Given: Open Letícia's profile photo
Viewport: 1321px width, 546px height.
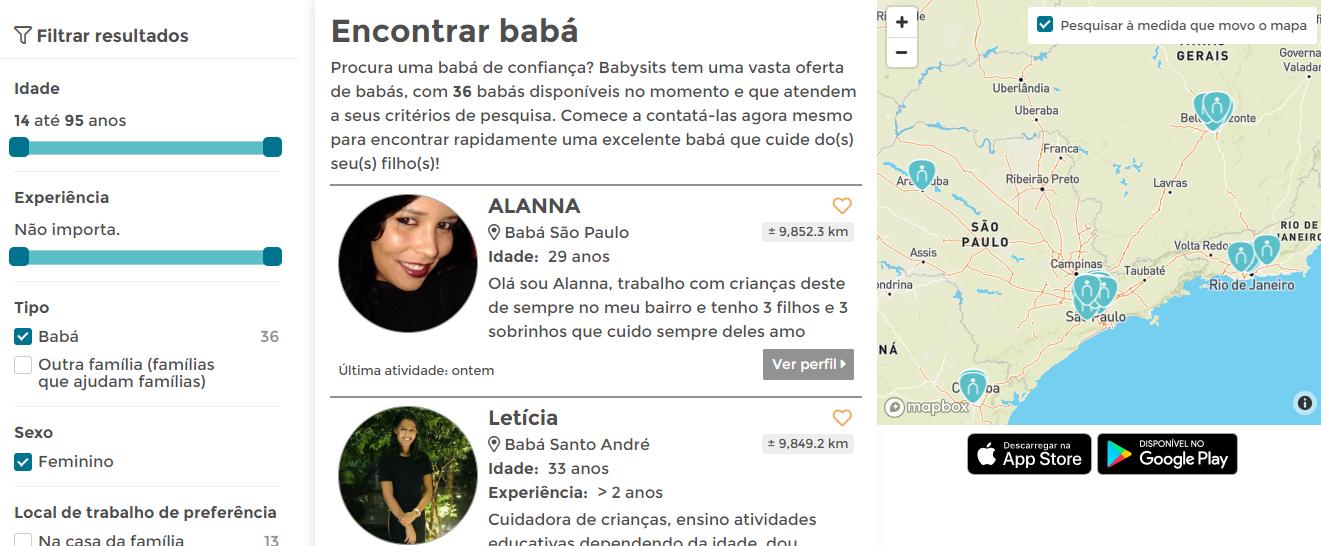Looking at the screenshot, I should coord(408,475).
